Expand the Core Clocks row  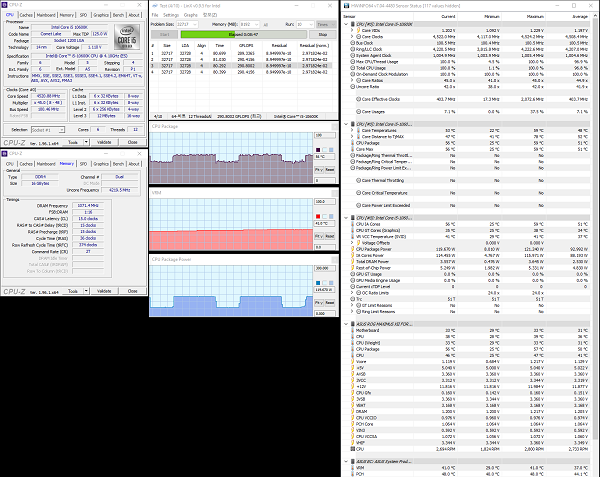(352, 37)
